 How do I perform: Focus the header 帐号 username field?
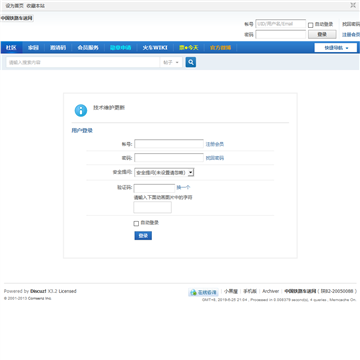(281, 24)
